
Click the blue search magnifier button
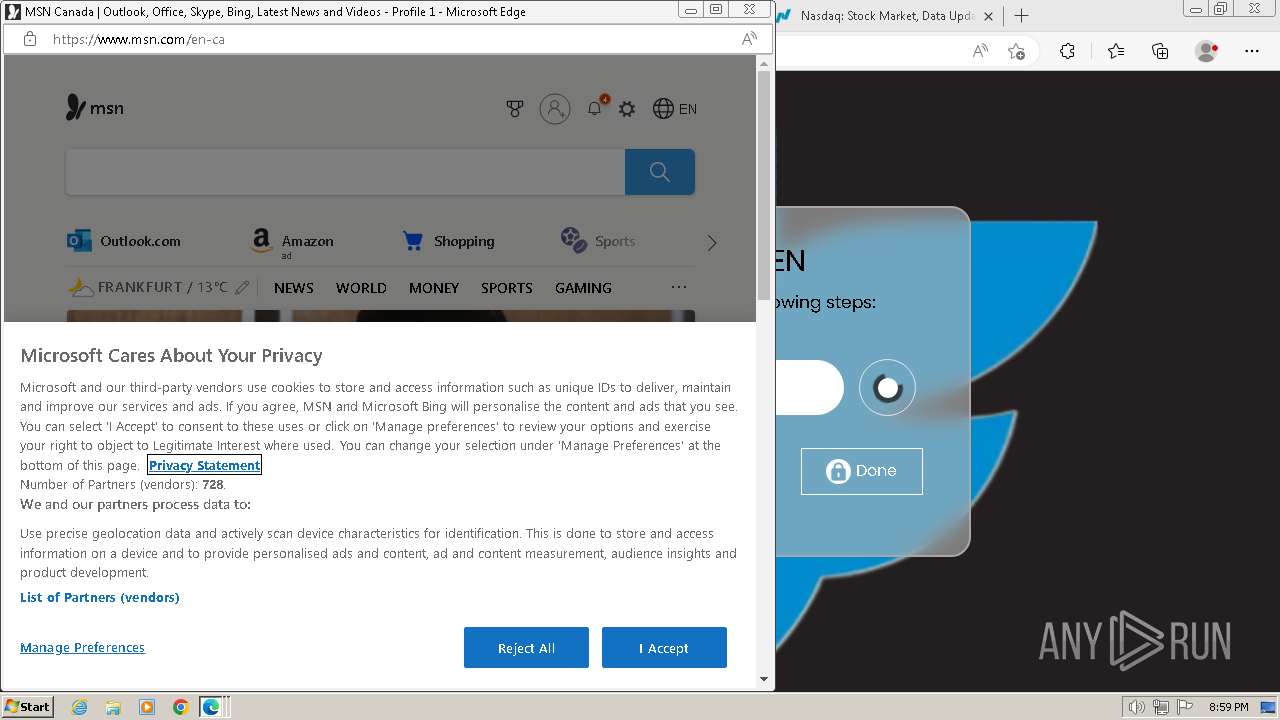tap(660, 172)
